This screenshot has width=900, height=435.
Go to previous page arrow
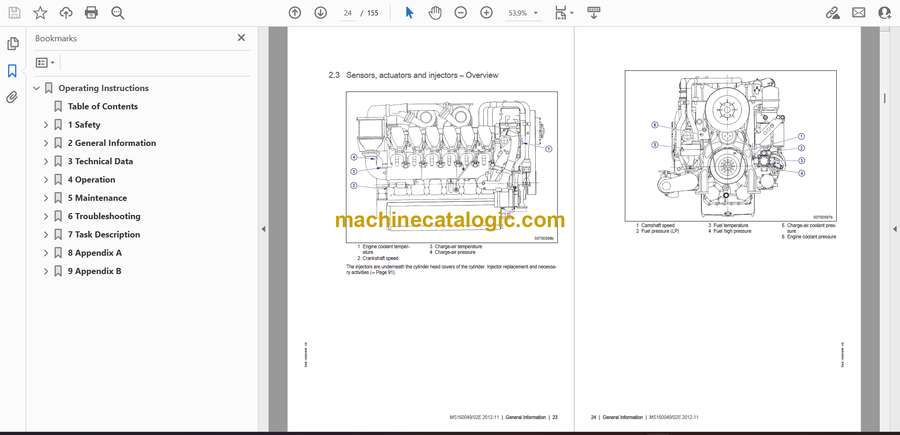[x=294, y=13]
